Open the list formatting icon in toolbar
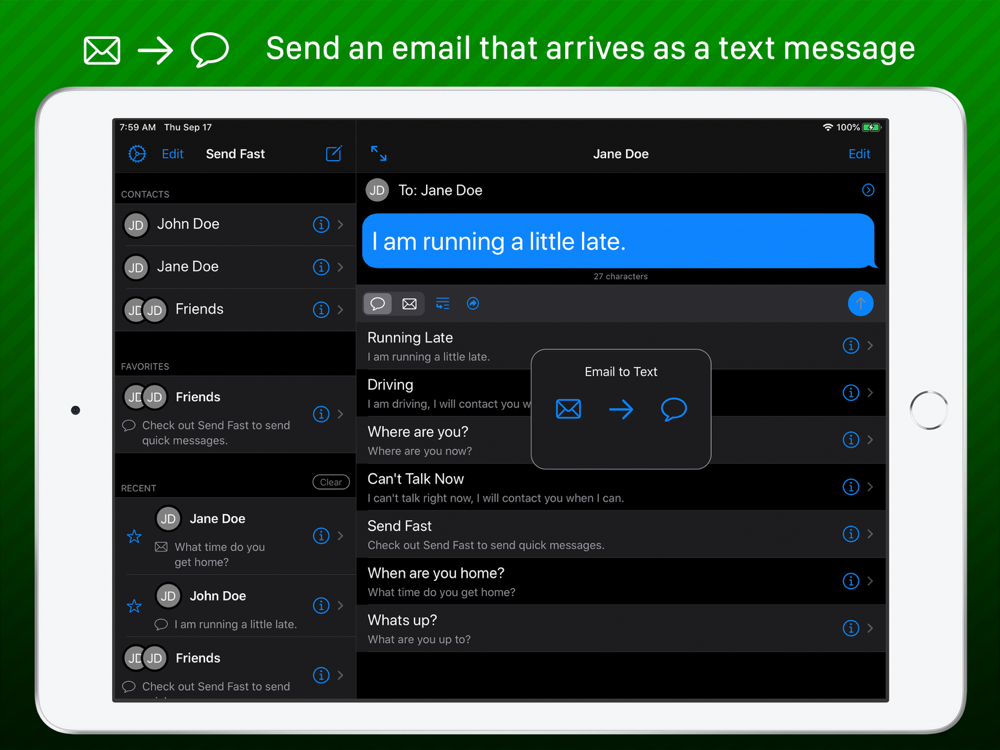The image size is (1000, 750). (x=443, y=304)
